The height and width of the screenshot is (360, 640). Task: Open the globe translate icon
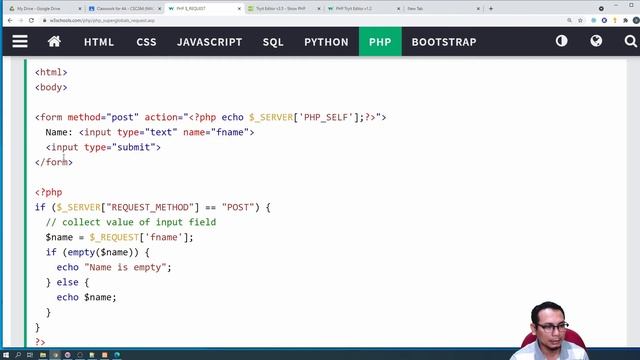(596, 41)
